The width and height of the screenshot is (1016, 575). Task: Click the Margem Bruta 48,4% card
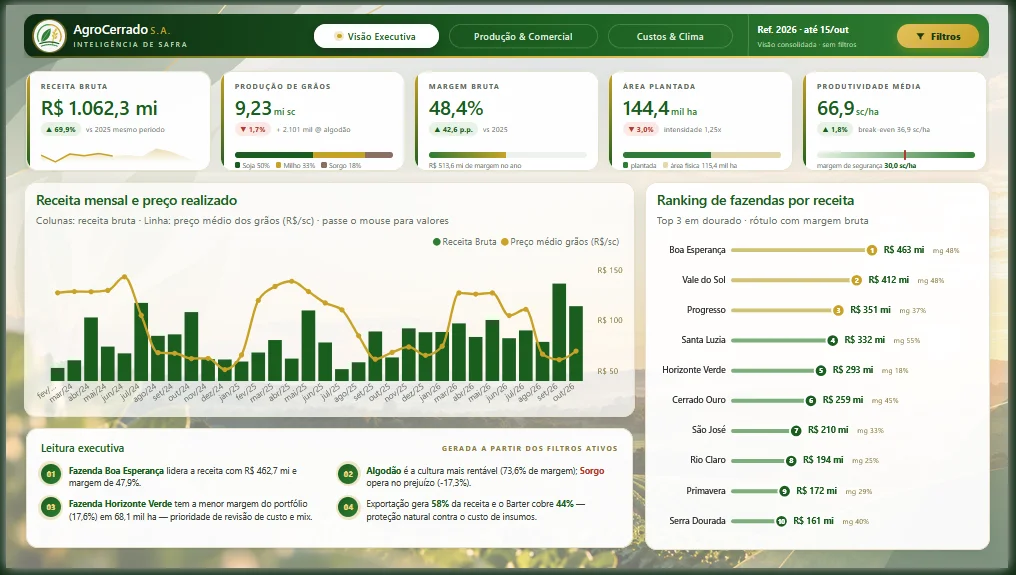click(x=507, y=121)
